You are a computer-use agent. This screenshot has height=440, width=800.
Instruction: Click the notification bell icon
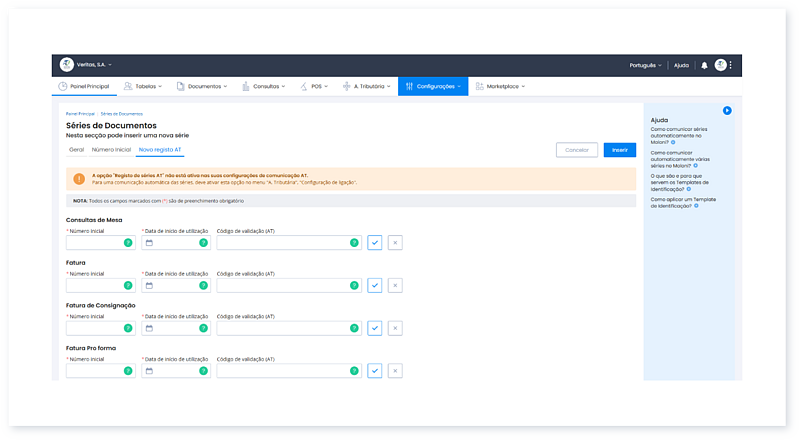coord(704,65)
